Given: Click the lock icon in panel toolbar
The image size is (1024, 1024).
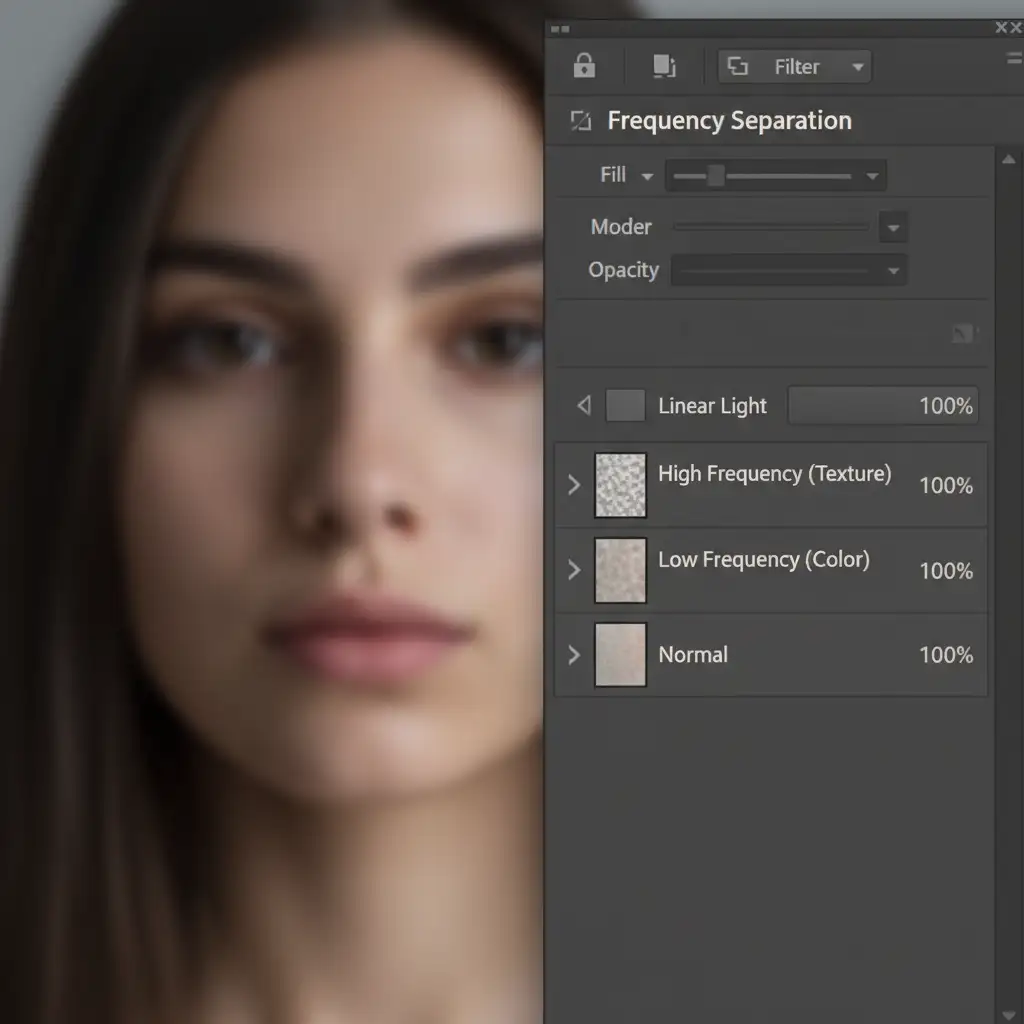Looking at the screenshot, I should click(584, 66).
